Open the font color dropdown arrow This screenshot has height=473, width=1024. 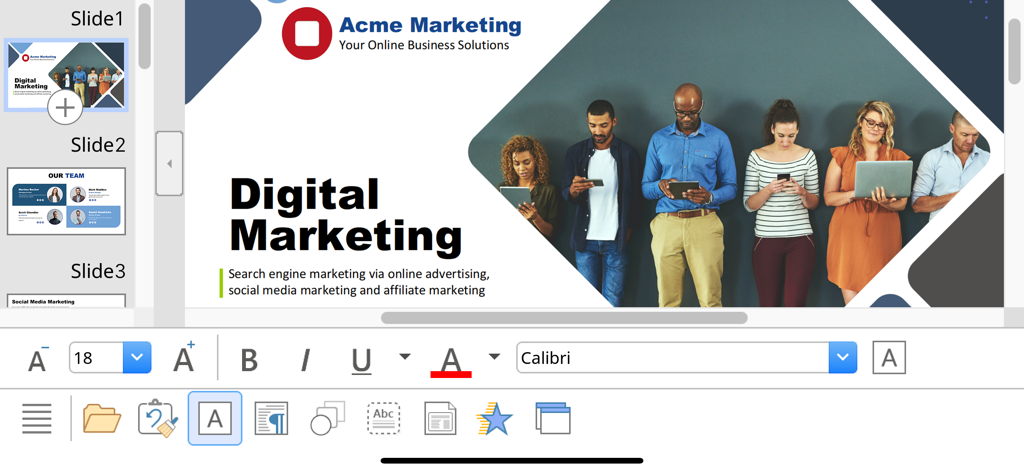point(494,357)
